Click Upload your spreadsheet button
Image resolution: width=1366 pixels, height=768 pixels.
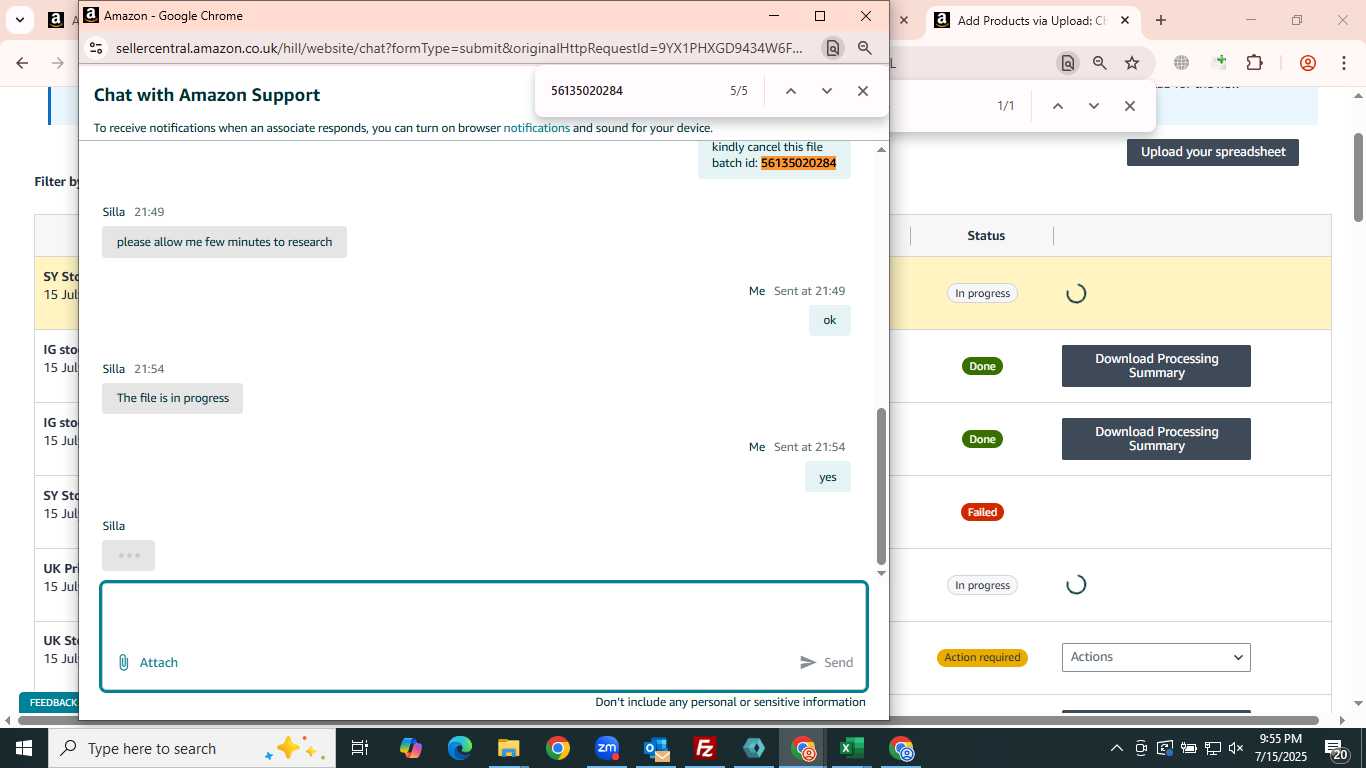pos(1213,152)
